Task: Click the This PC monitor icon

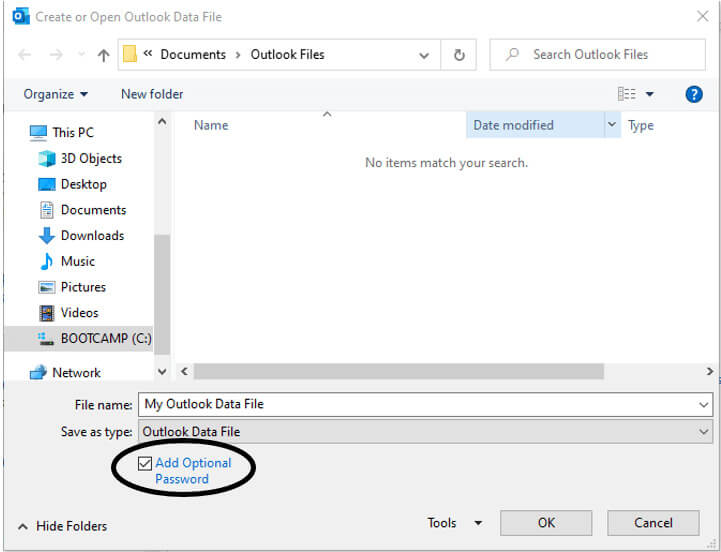Action: click(38, 133)
